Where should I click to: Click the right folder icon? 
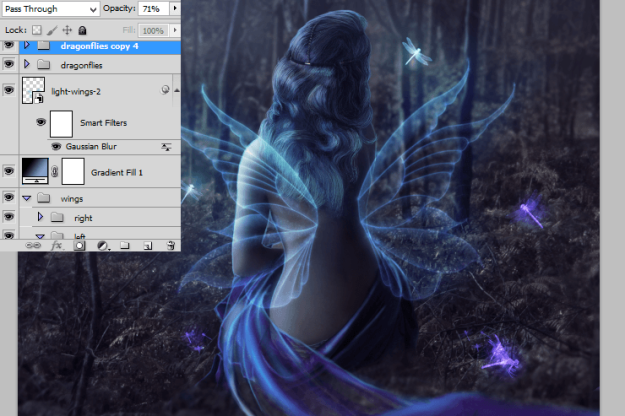pyautogui.click(x=57, y=217)
